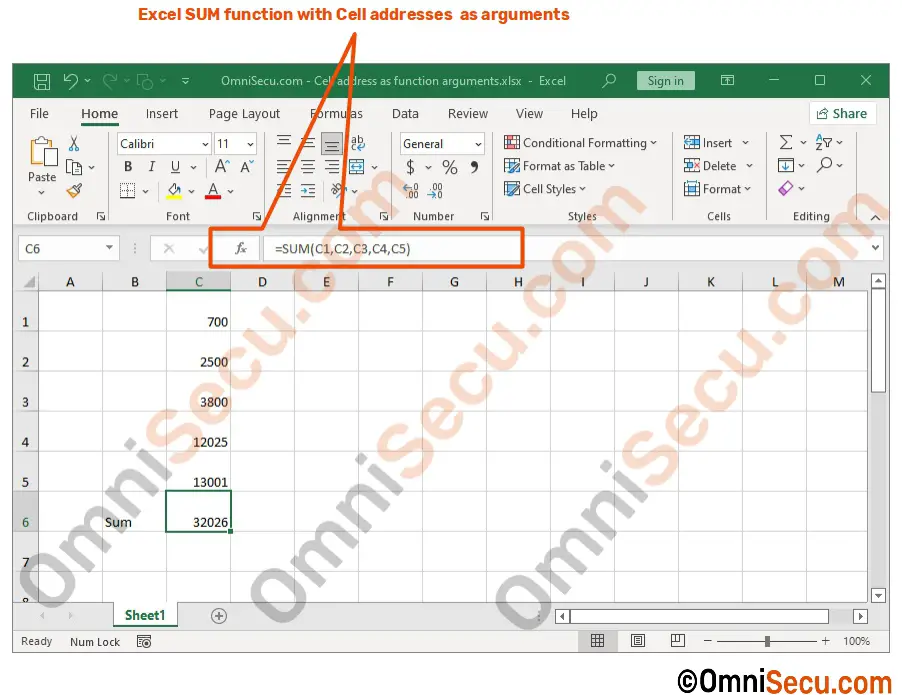The width and height of the screenshot is (902, 695).
Task: Toggle Bold formatting
Action: 128,167
